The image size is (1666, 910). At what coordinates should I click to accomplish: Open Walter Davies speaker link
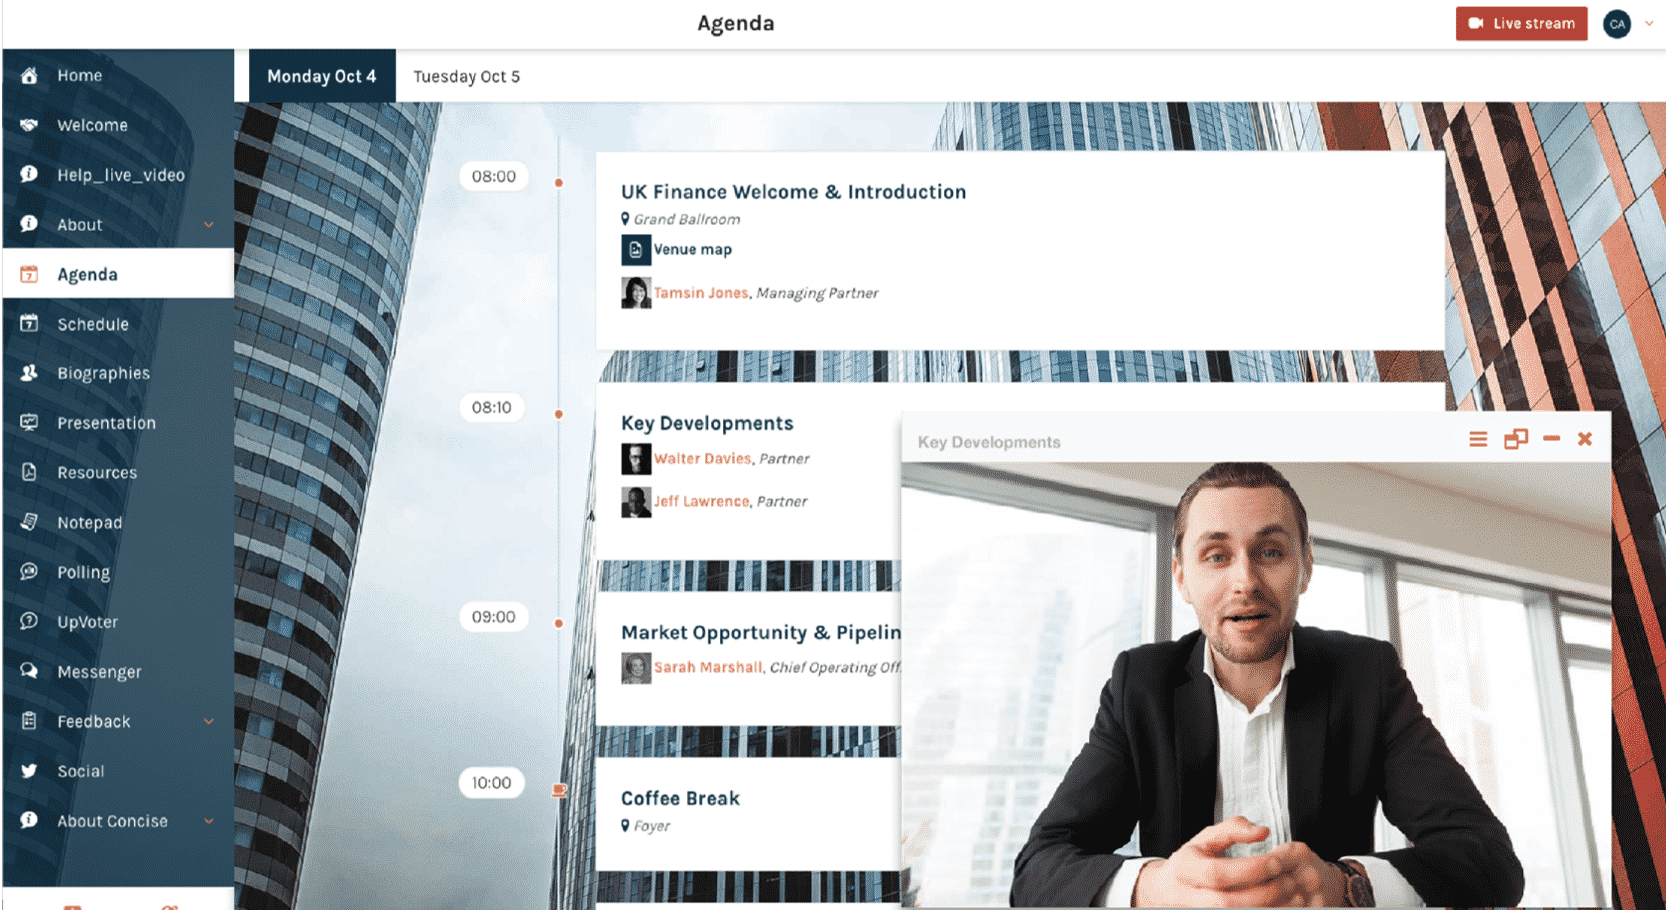[702, 459]
